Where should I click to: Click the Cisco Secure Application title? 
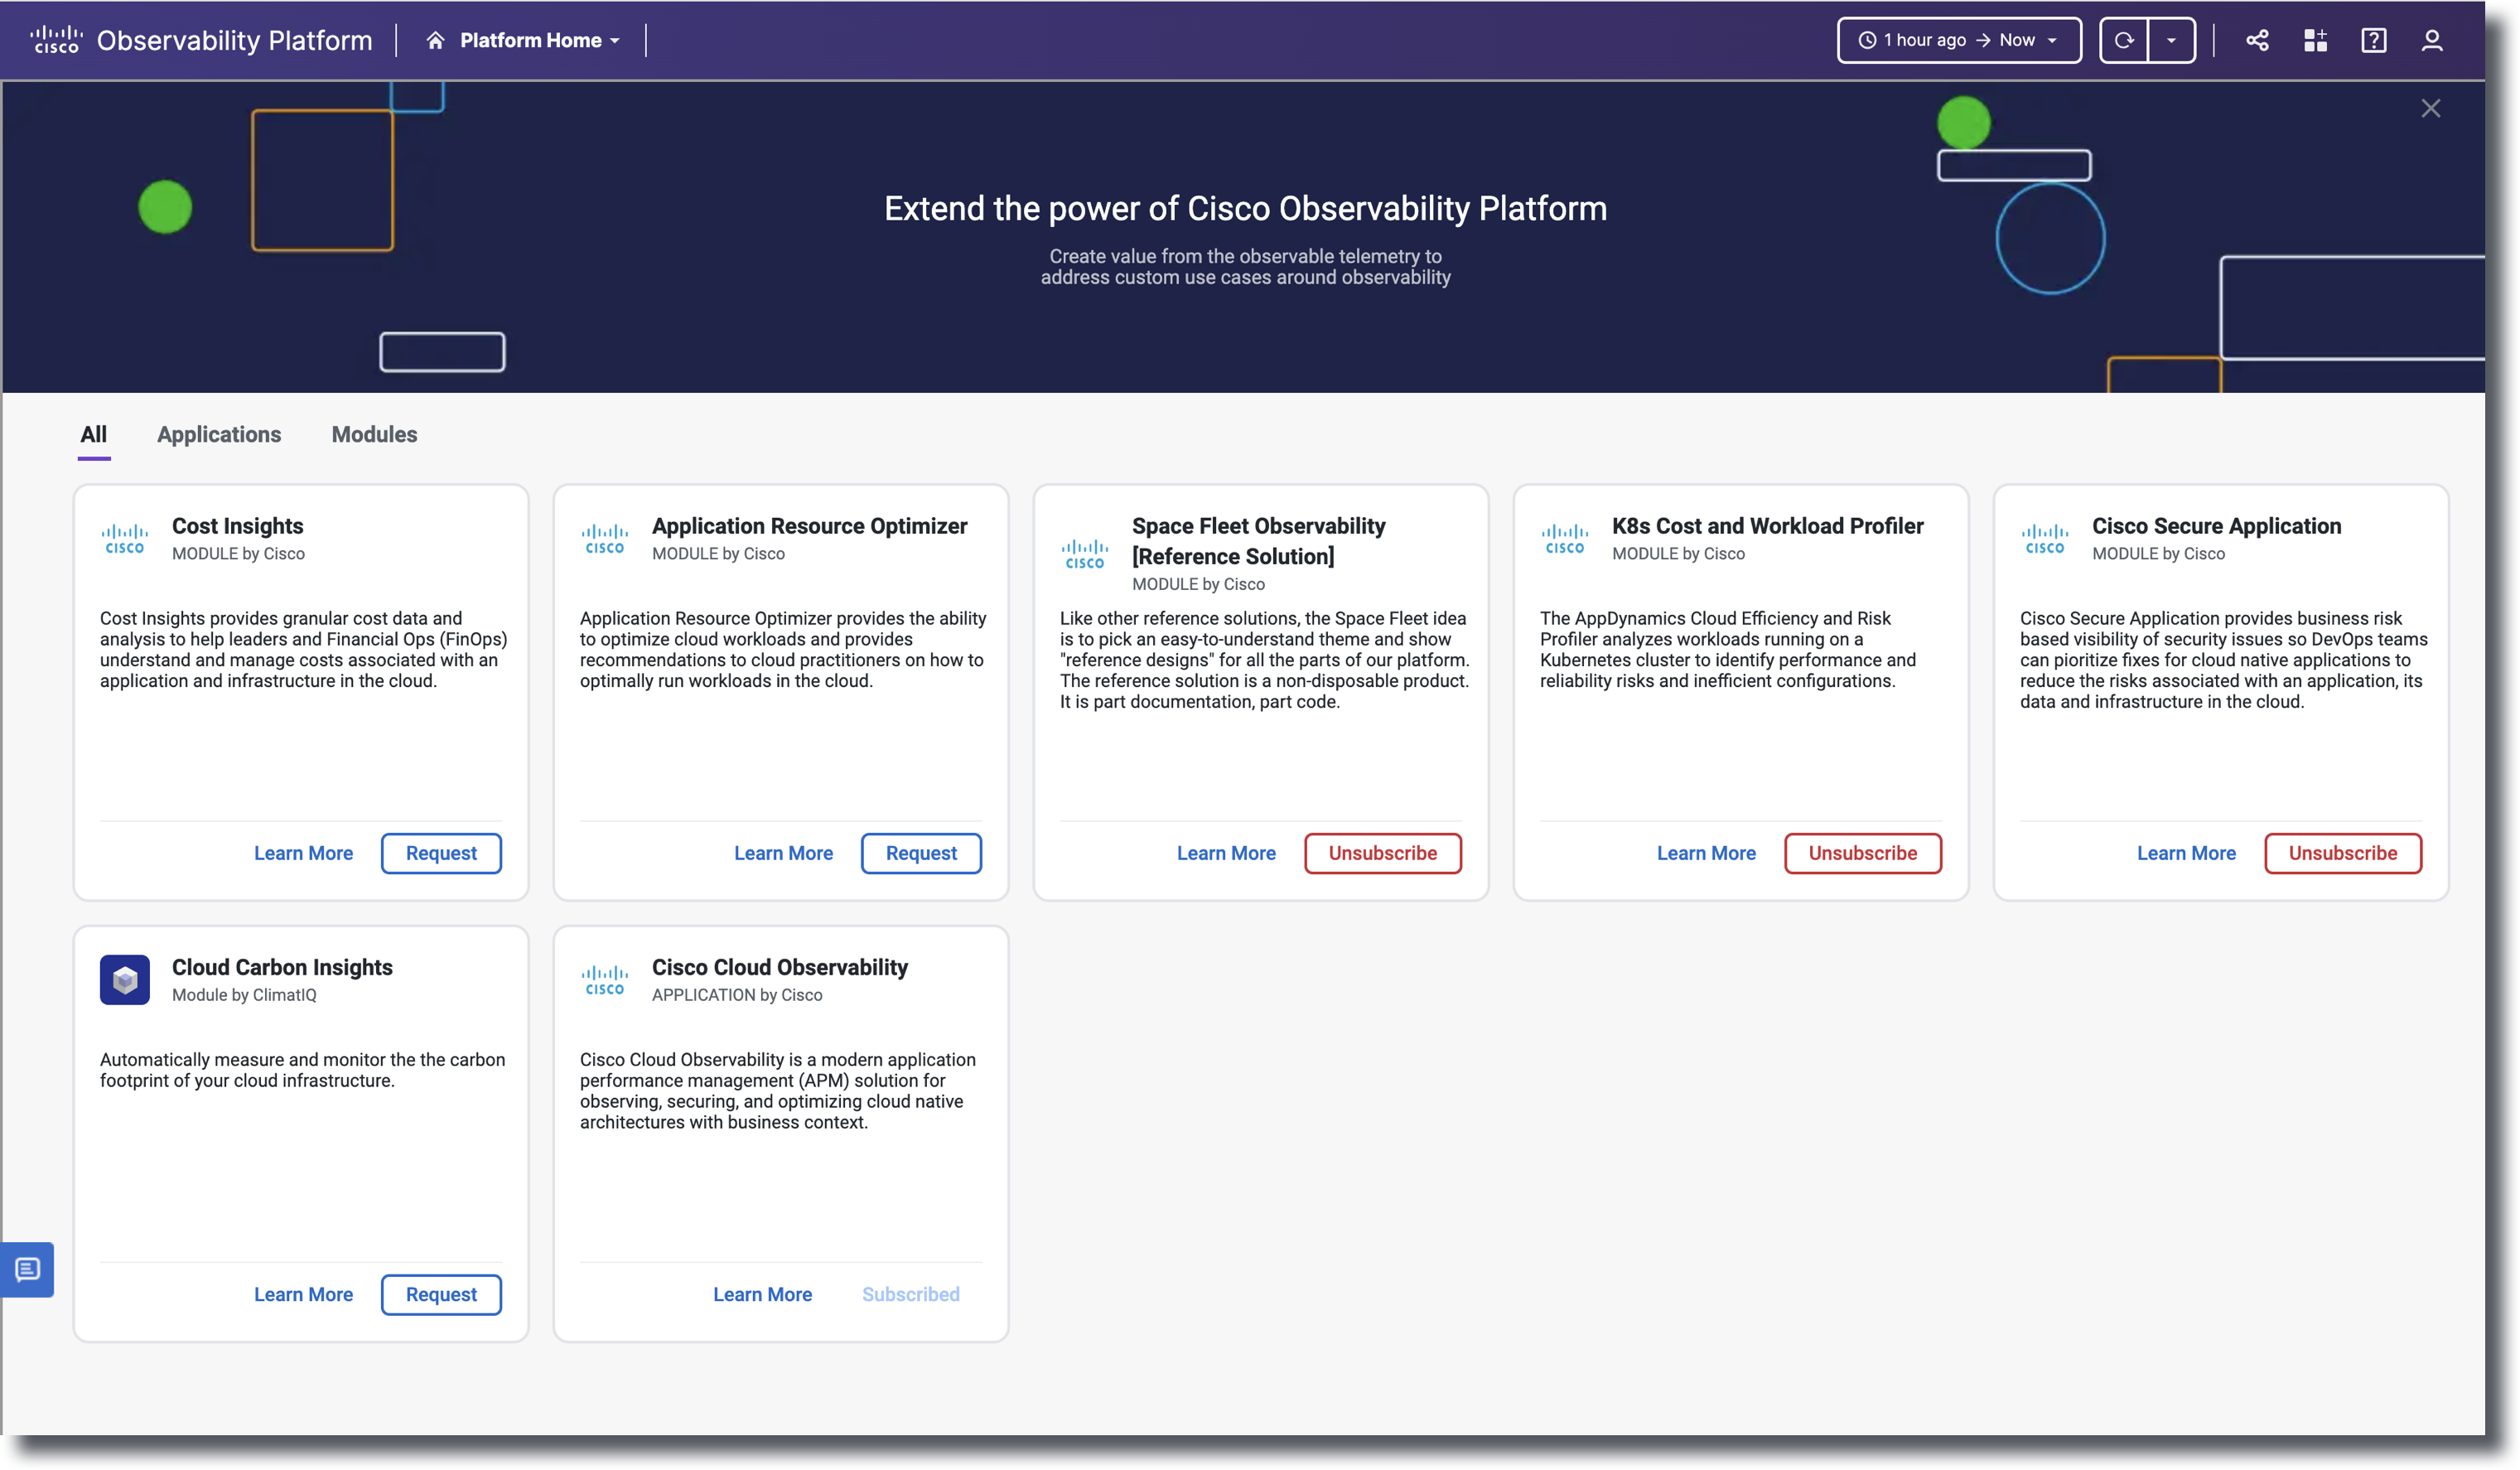coord(2216,526)
